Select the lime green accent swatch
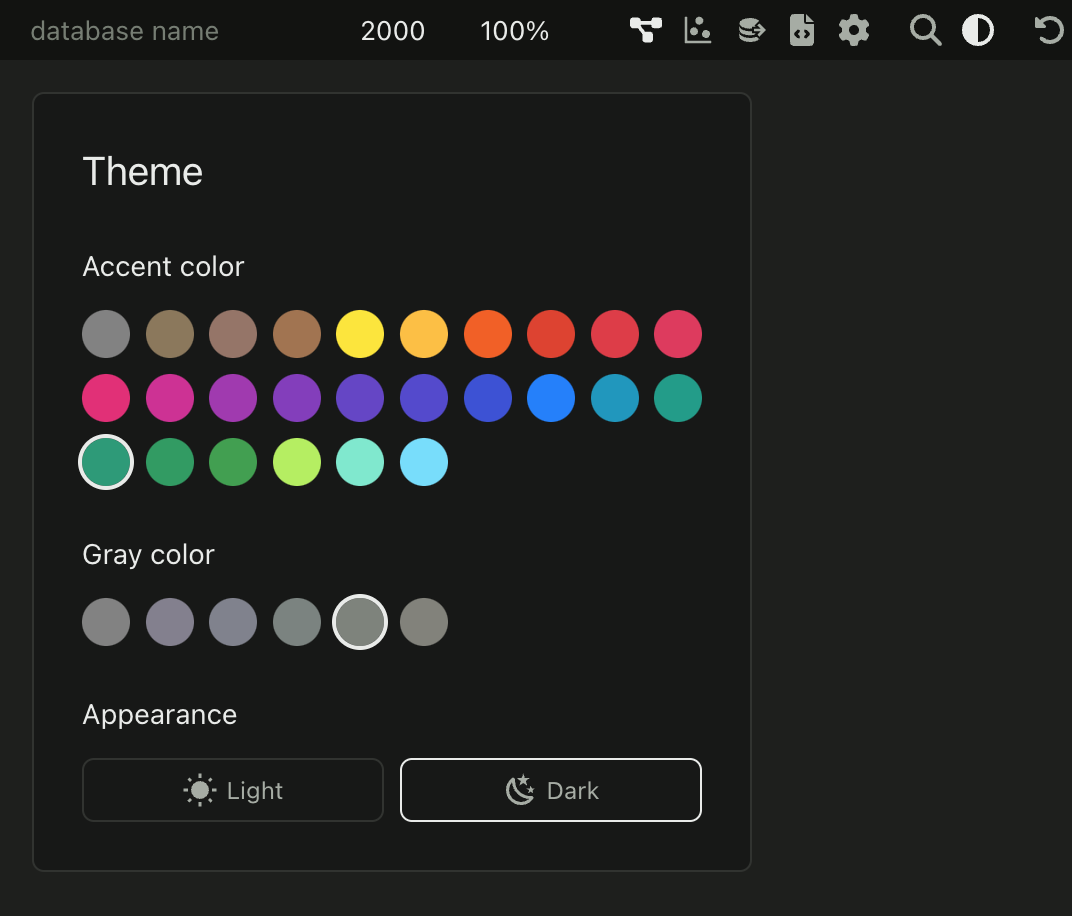Image resolution: width=1072 pixels, height=916 pixels. [297, 462]
